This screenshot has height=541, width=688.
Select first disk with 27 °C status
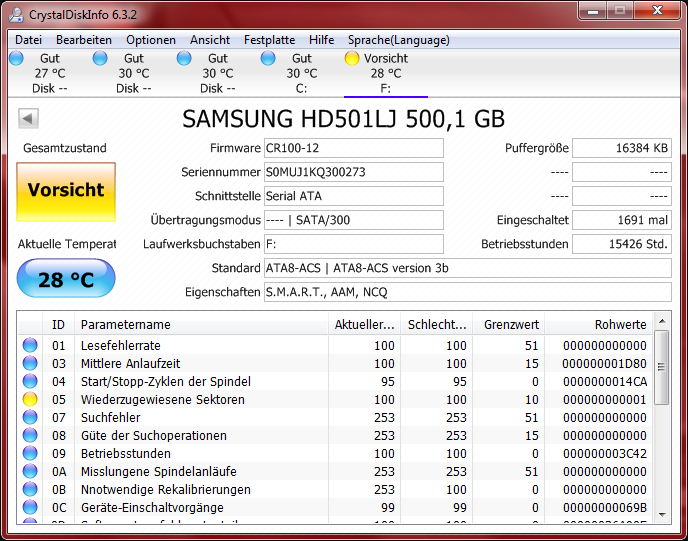(x=50, y=73)
